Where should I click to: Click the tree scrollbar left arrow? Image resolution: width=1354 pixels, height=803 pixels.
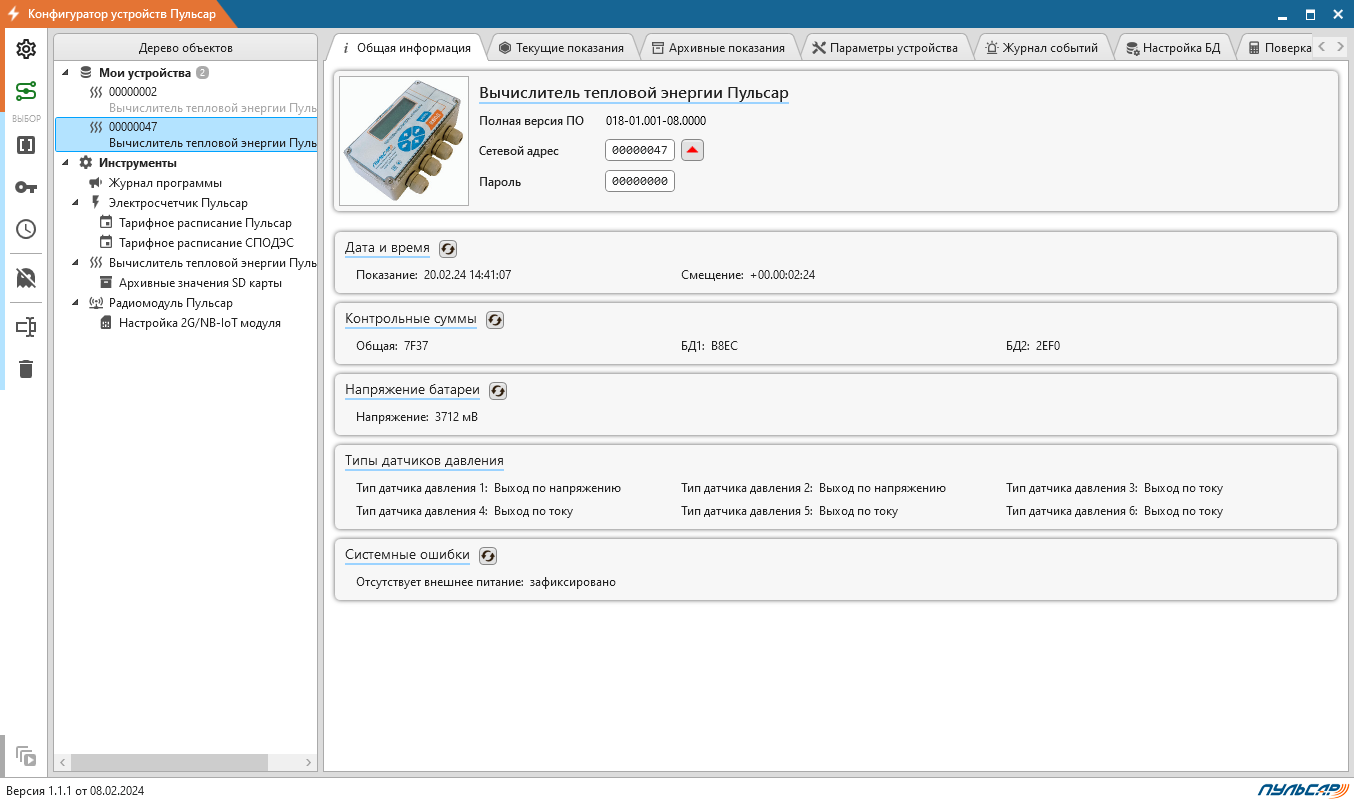point(62,762)
